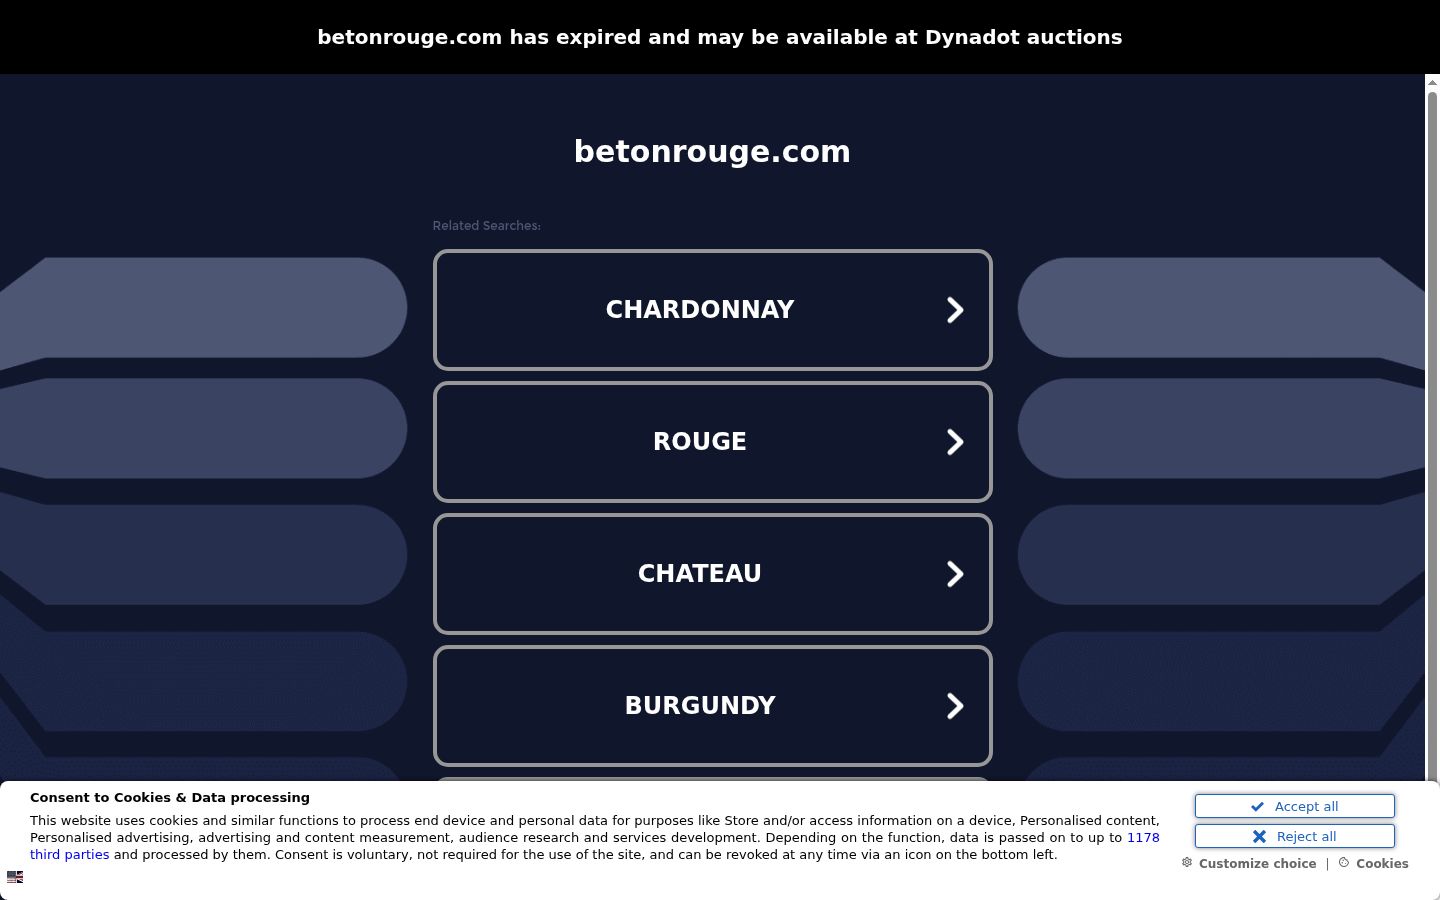The image size is (1440, 900).
Task: Click the vertical page scrollbar
Action: click(1432, 430)
